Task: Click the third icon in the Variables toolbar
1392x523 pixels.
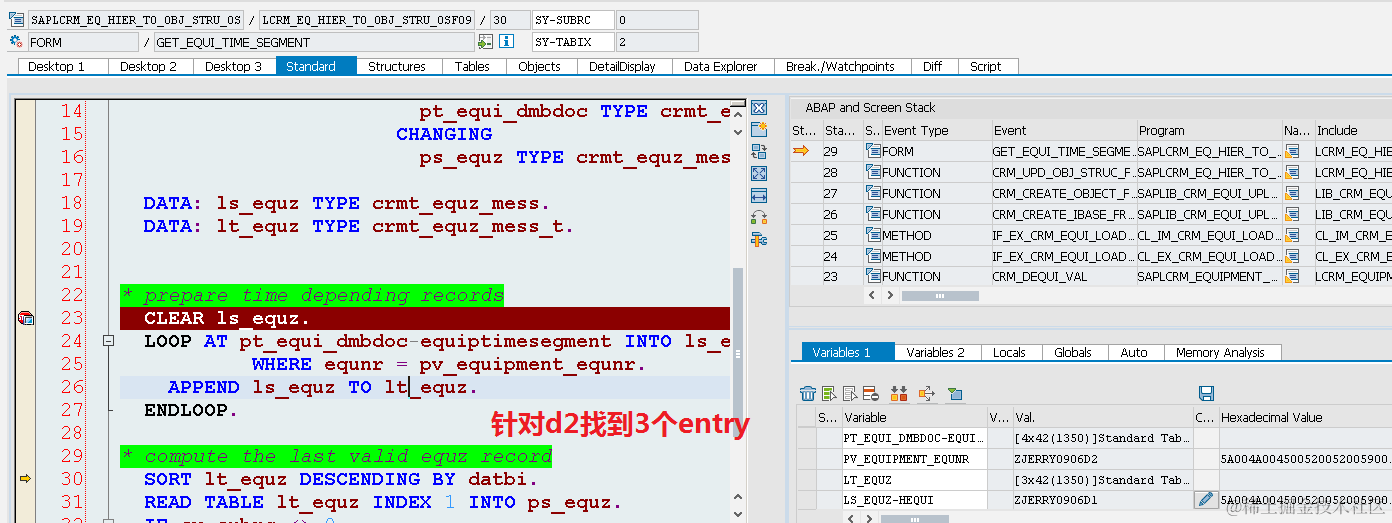Action: 850,394
